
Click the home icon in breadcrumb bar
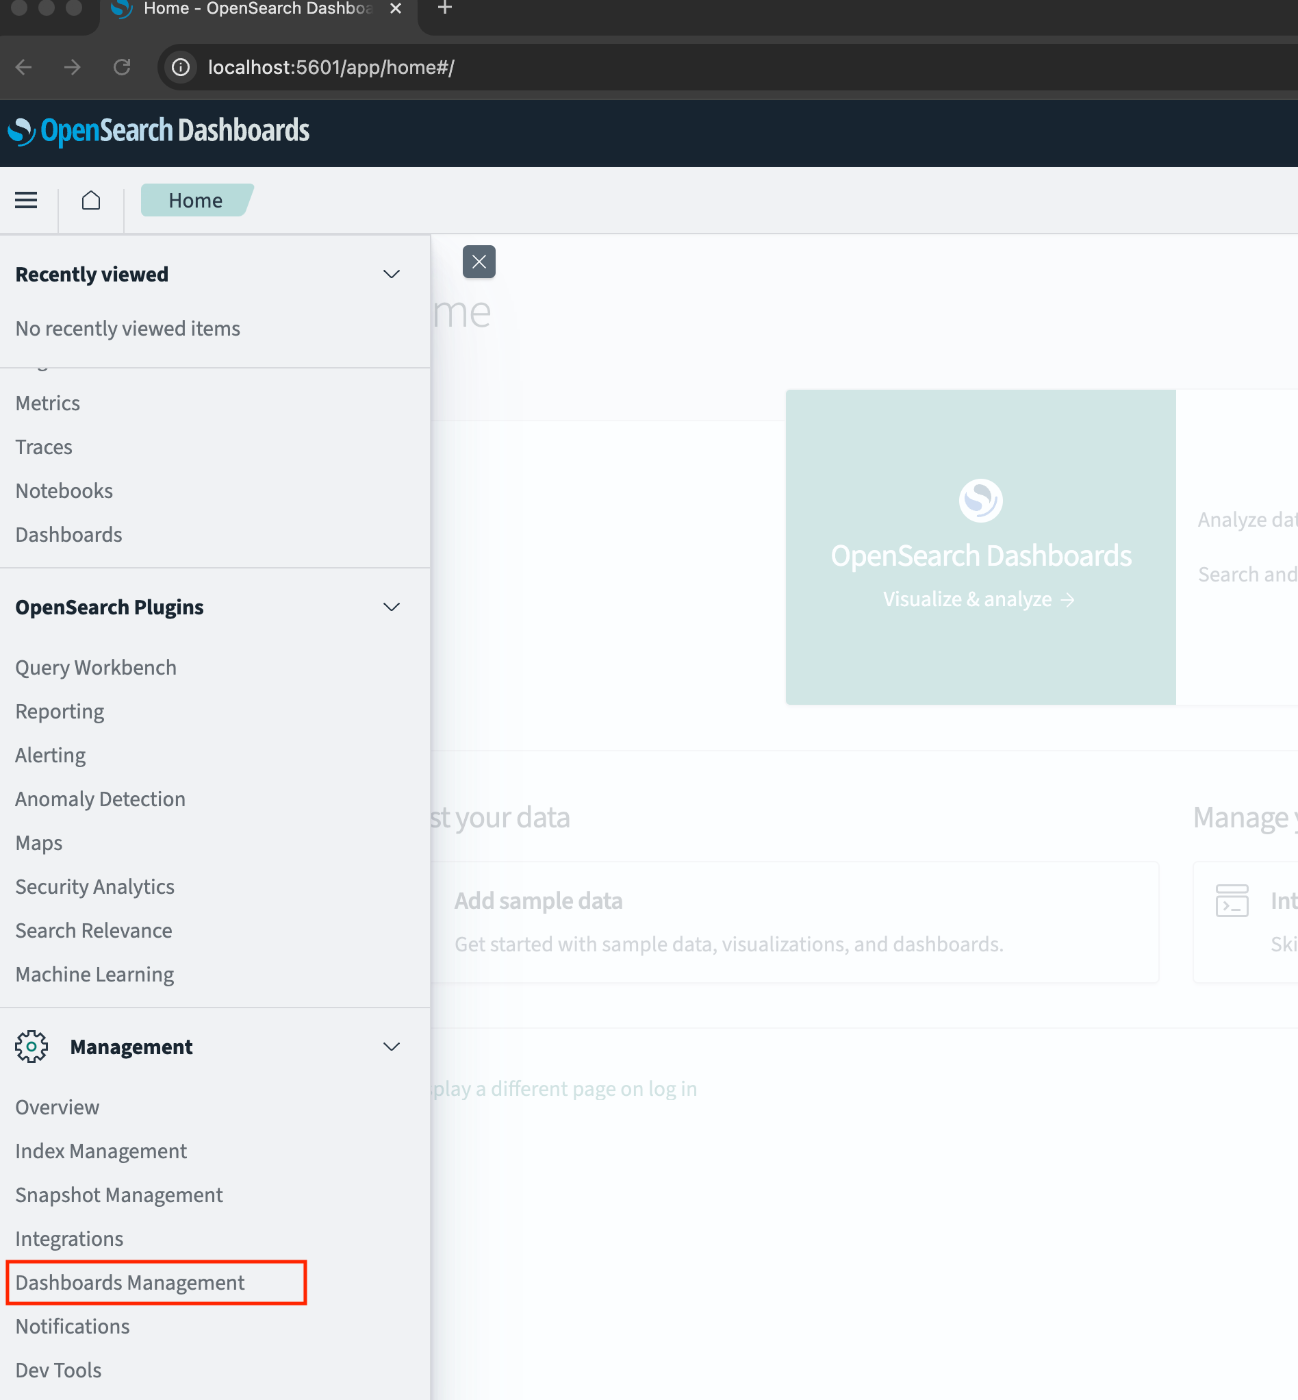(91, 200)
